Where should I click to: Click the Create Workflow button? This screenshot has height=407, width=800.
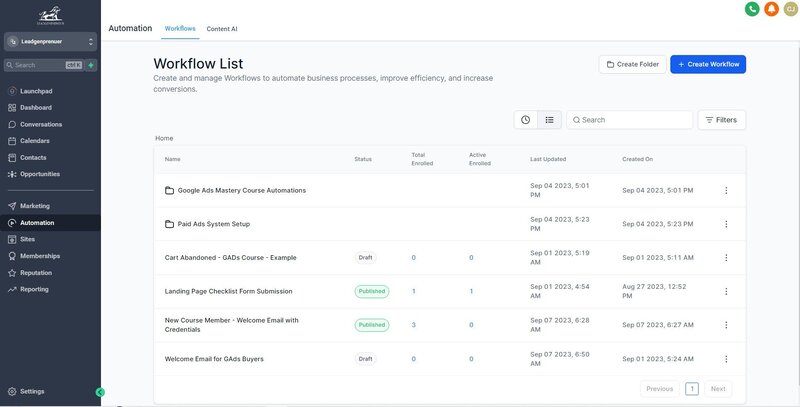coord(708,64)
